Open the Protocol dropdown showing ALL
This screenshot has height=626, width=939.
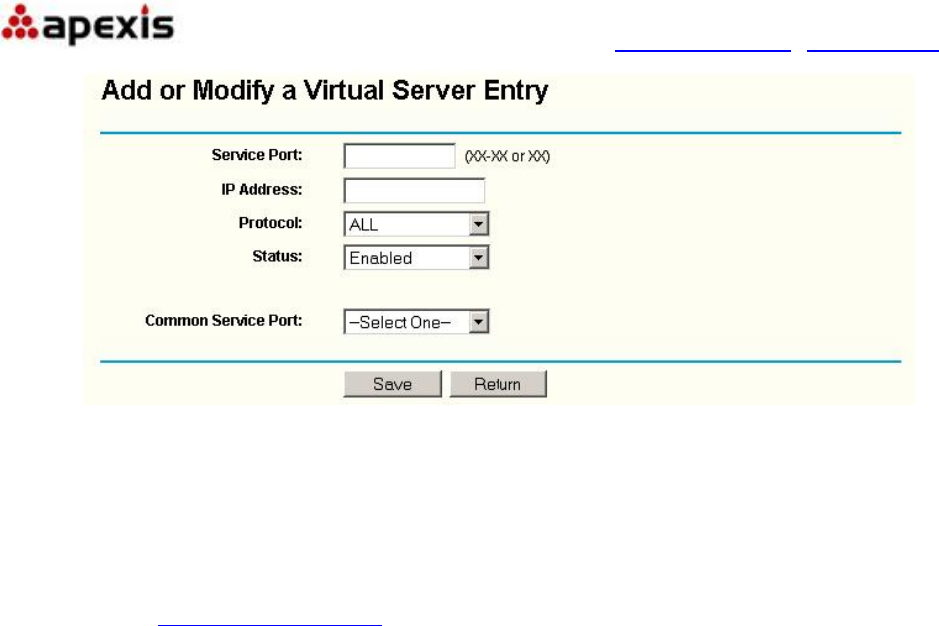tap(416, 224)
